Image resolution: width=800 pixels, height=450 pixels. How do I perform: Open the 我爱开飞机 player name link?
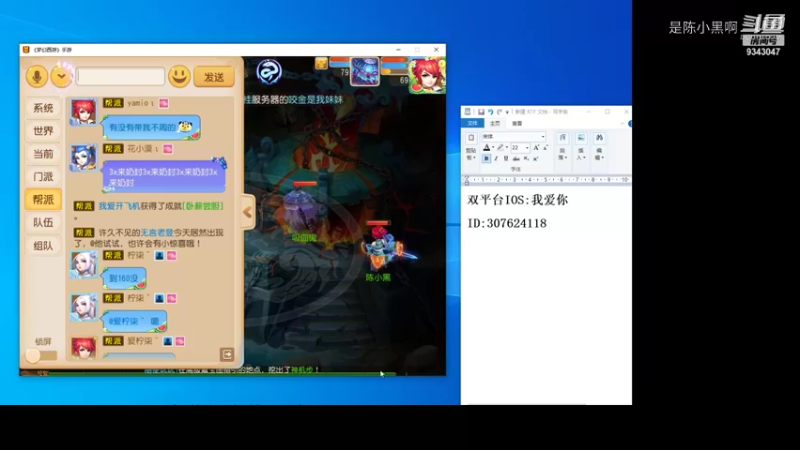tap(119, 206)
